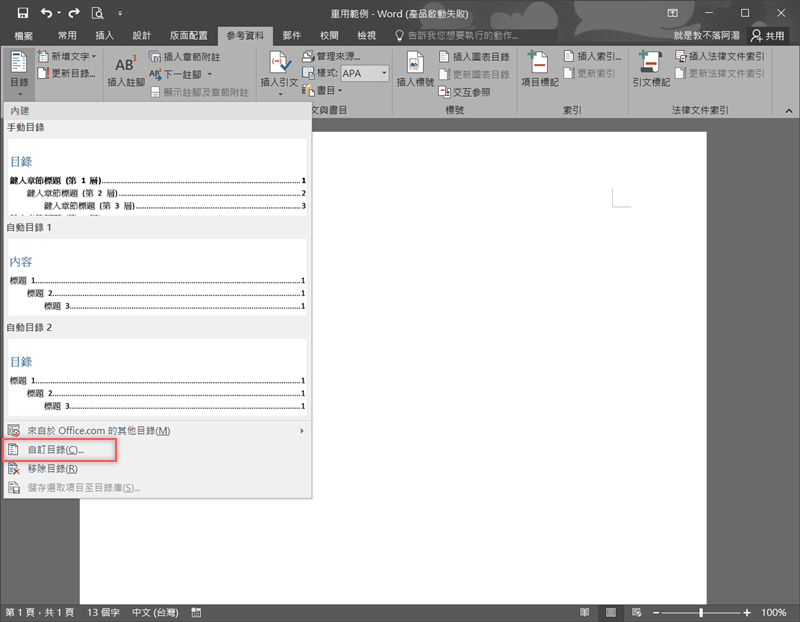Screen dimensions: 800x622
Task: Switch to Read Mode view in status bar
Action: pos(584,612)
